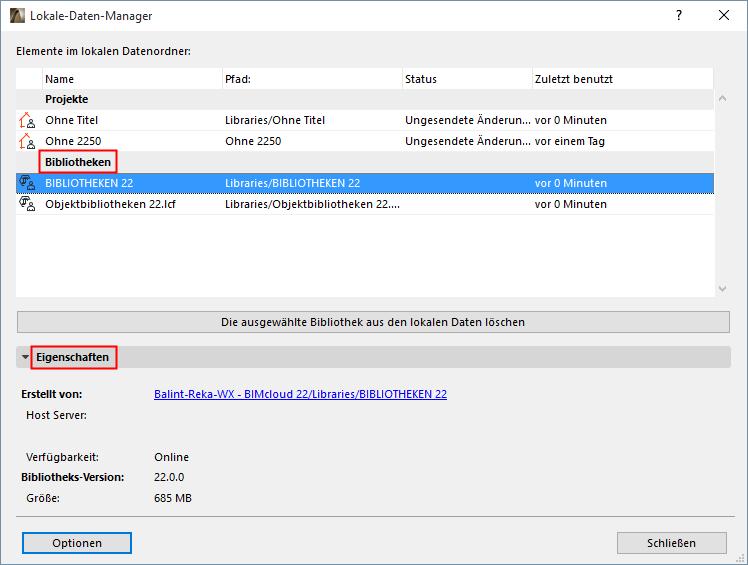Open the Optionen button

click(x=77, y=543)
